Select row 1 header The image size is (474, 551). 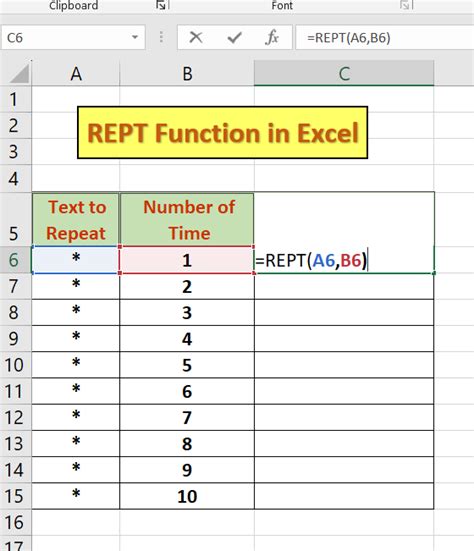pos(15,99)
